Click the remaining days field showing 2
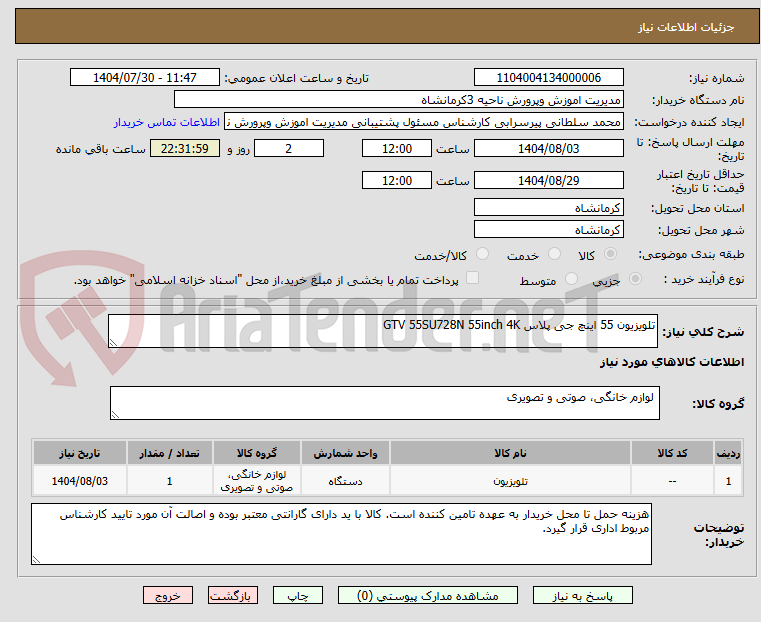 289,148
